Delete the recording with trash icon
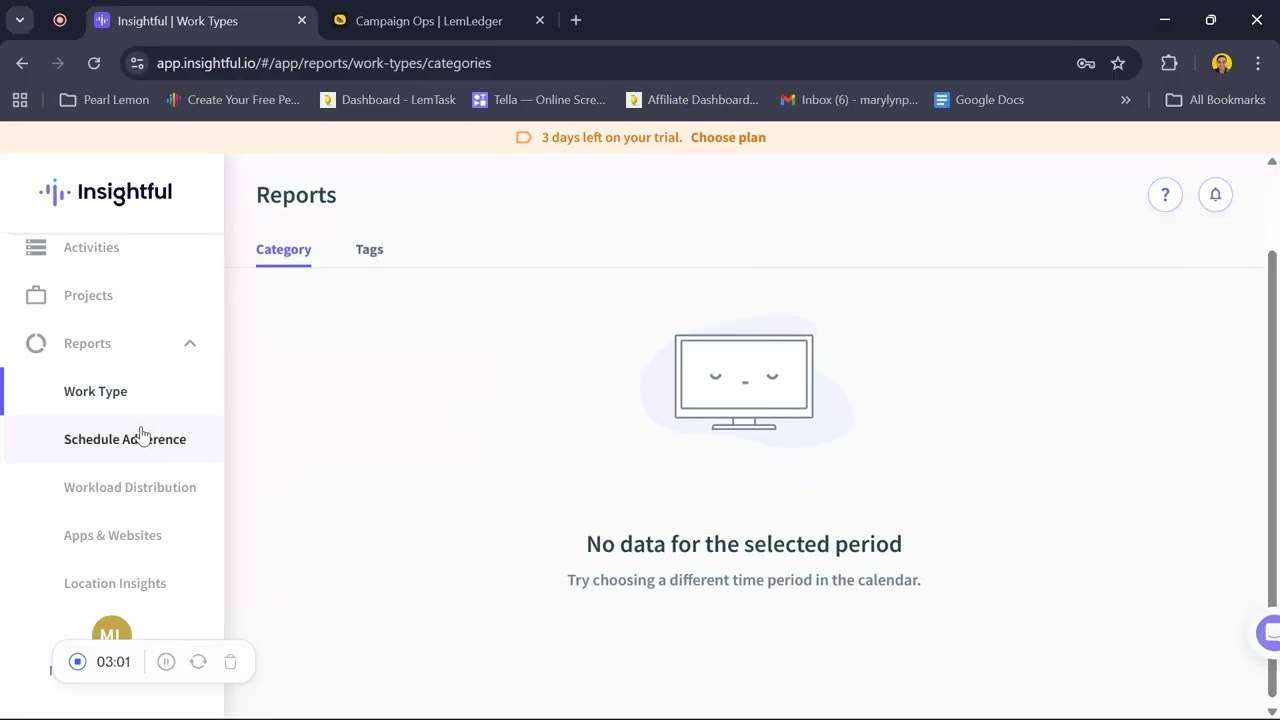Viewport: 1280px width, 720px height. click(230, 662)
